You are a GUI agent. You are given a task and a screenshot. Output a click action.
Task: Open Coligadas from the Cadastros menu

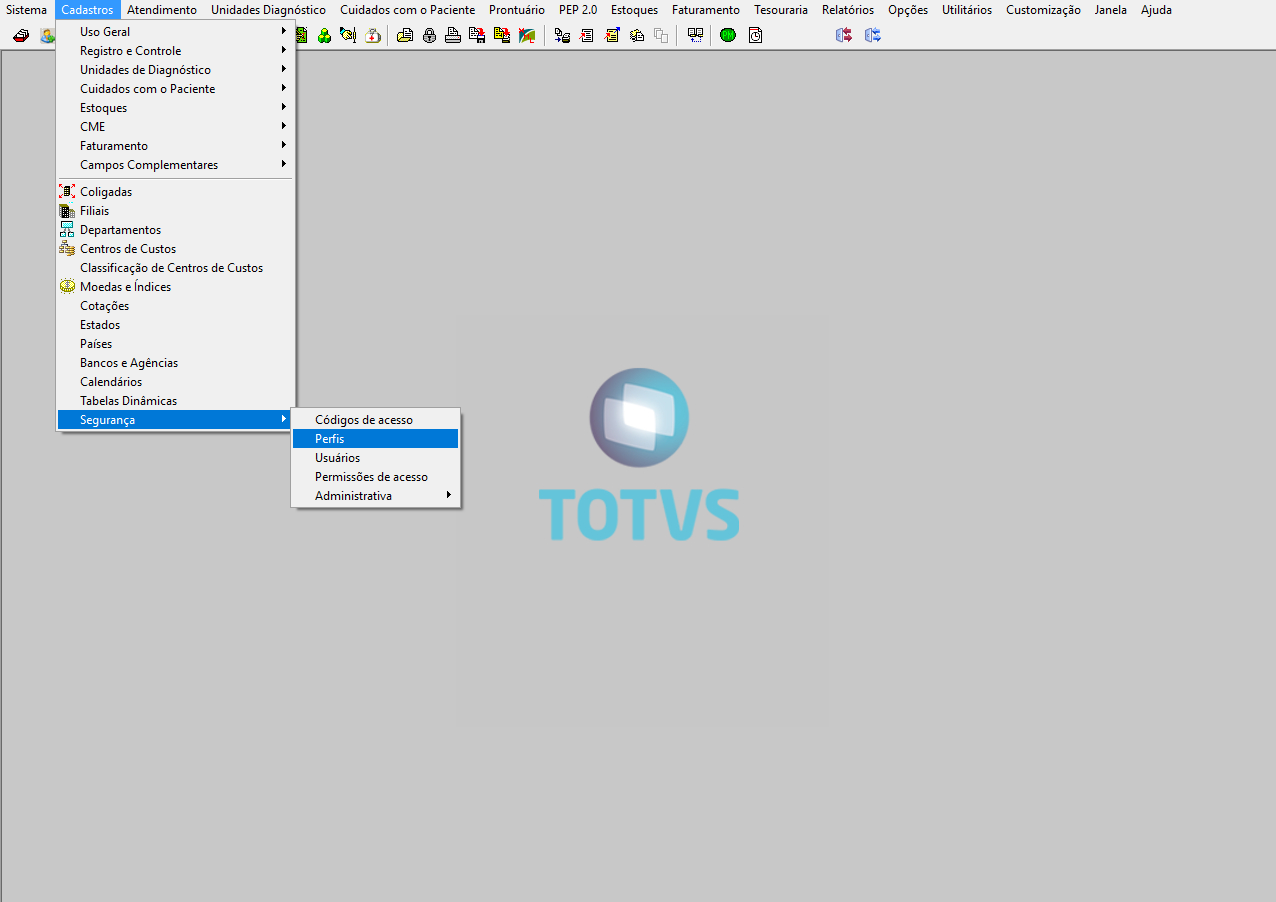pyautogui.click(x=175, y=192)
